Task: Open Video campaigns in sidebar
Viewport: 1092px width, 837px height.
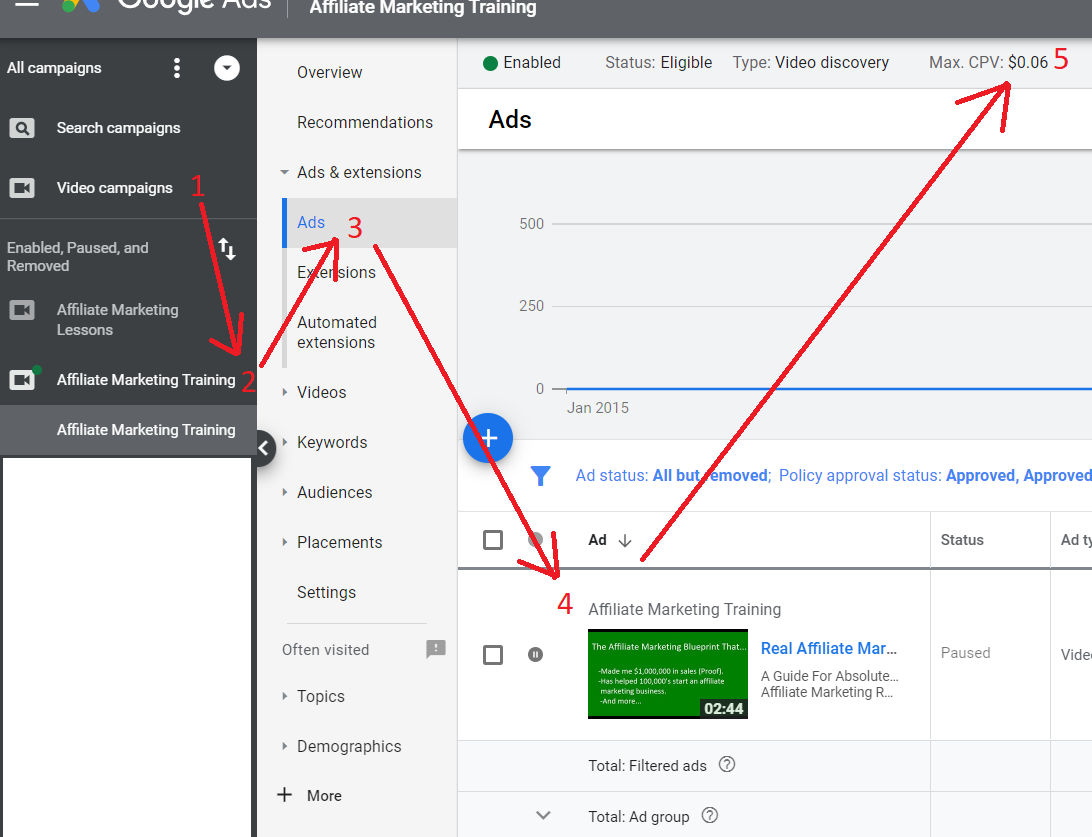Action: click(115, 188)
